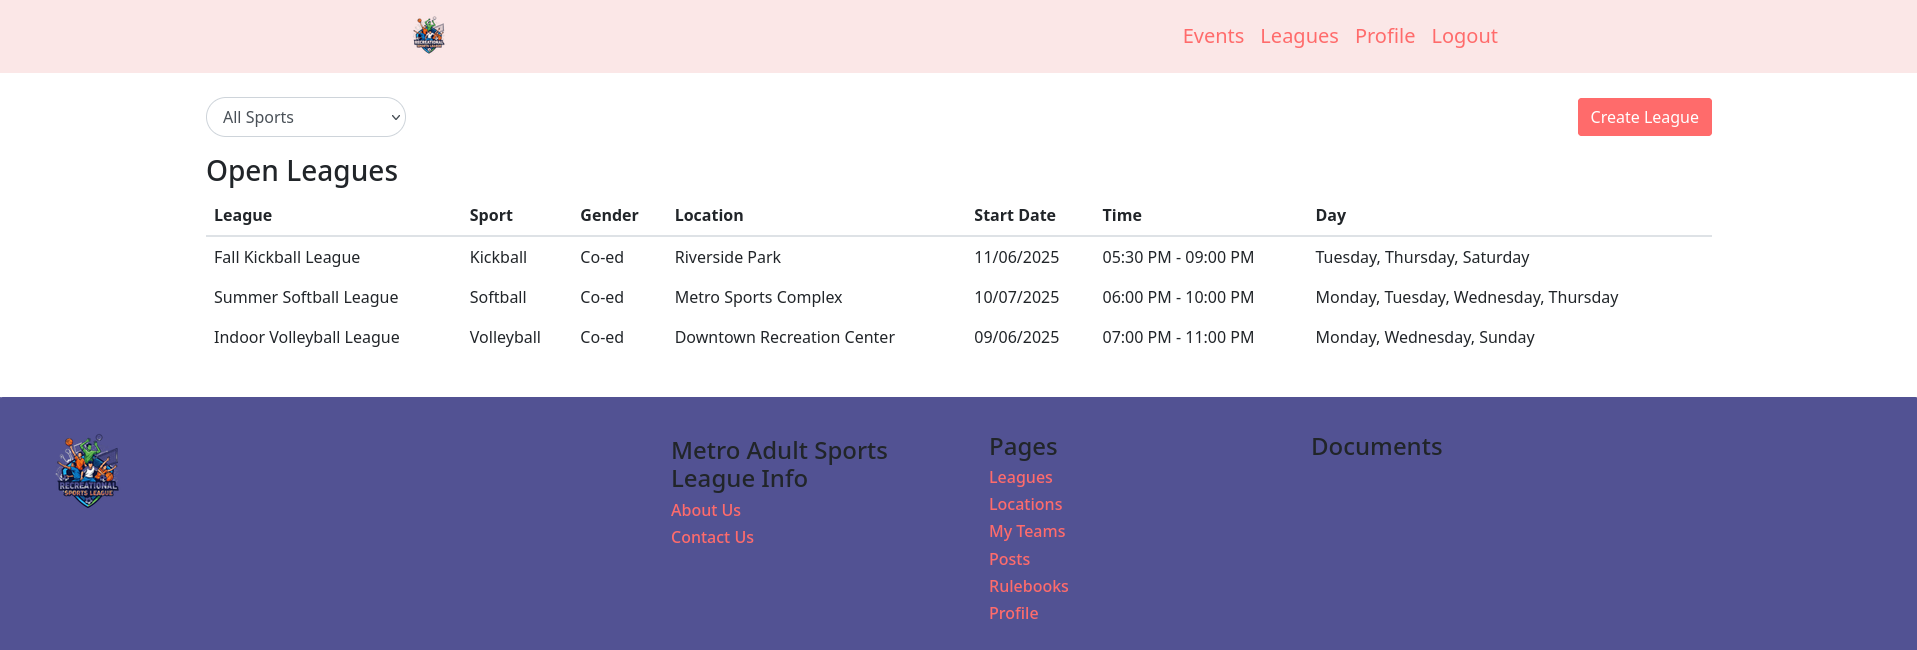Select Indoor Volleyball League row
1917x650 pixels.
306,337
